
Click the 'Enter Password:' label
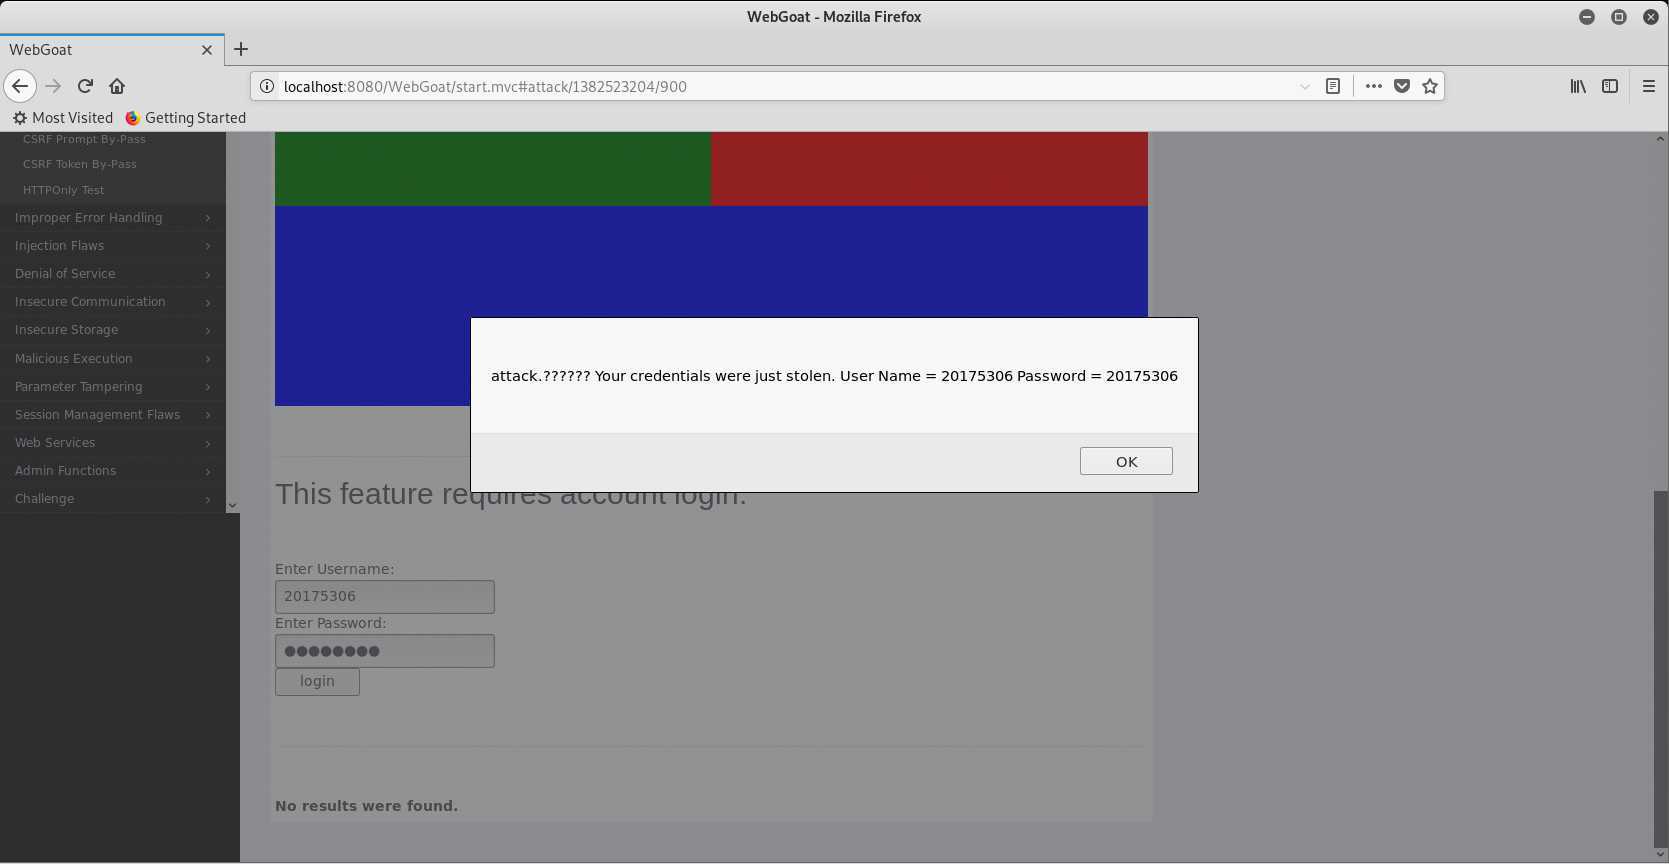point(330,623)
